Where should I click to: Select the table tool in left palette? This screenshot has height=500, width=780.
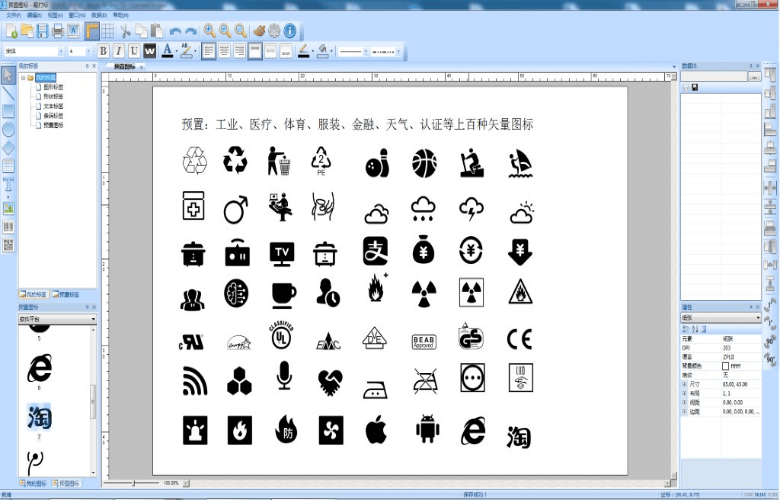(8, 166)
